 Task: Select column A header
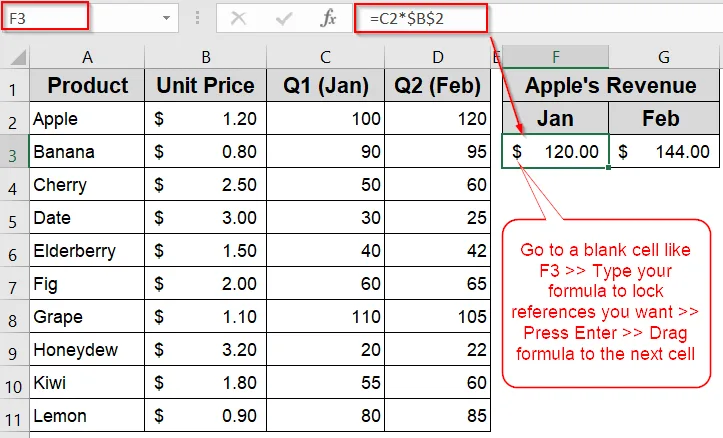tap(87, 57)
